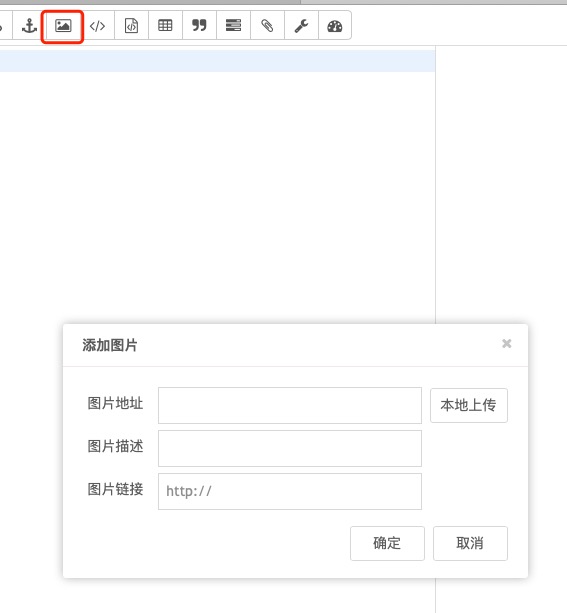The width and height of the screenshot is (567, 613).
Task: Add a blockquote with the quotation-marks icon
Action: [199, 26]
